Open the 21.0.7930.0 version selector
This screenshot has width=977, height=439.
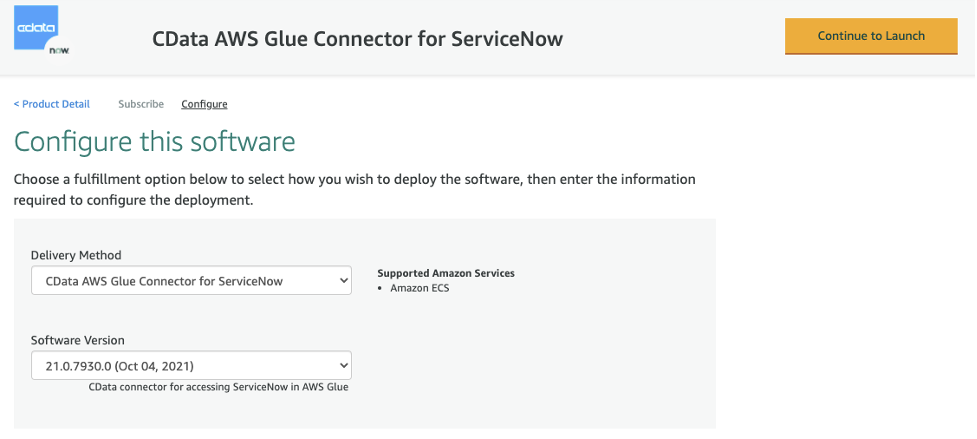(191, 366)
